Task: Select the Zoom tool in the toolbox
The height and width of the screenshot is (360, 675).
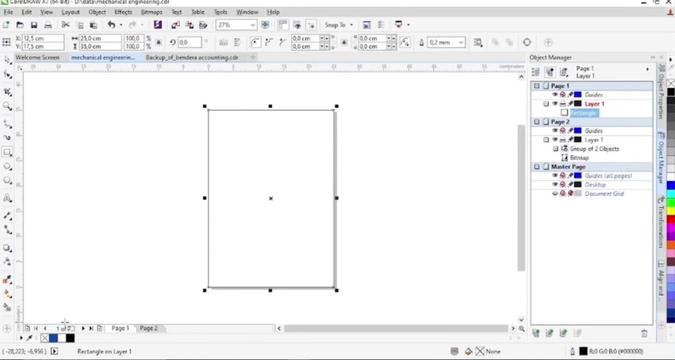Action: (x=7, y=106)
